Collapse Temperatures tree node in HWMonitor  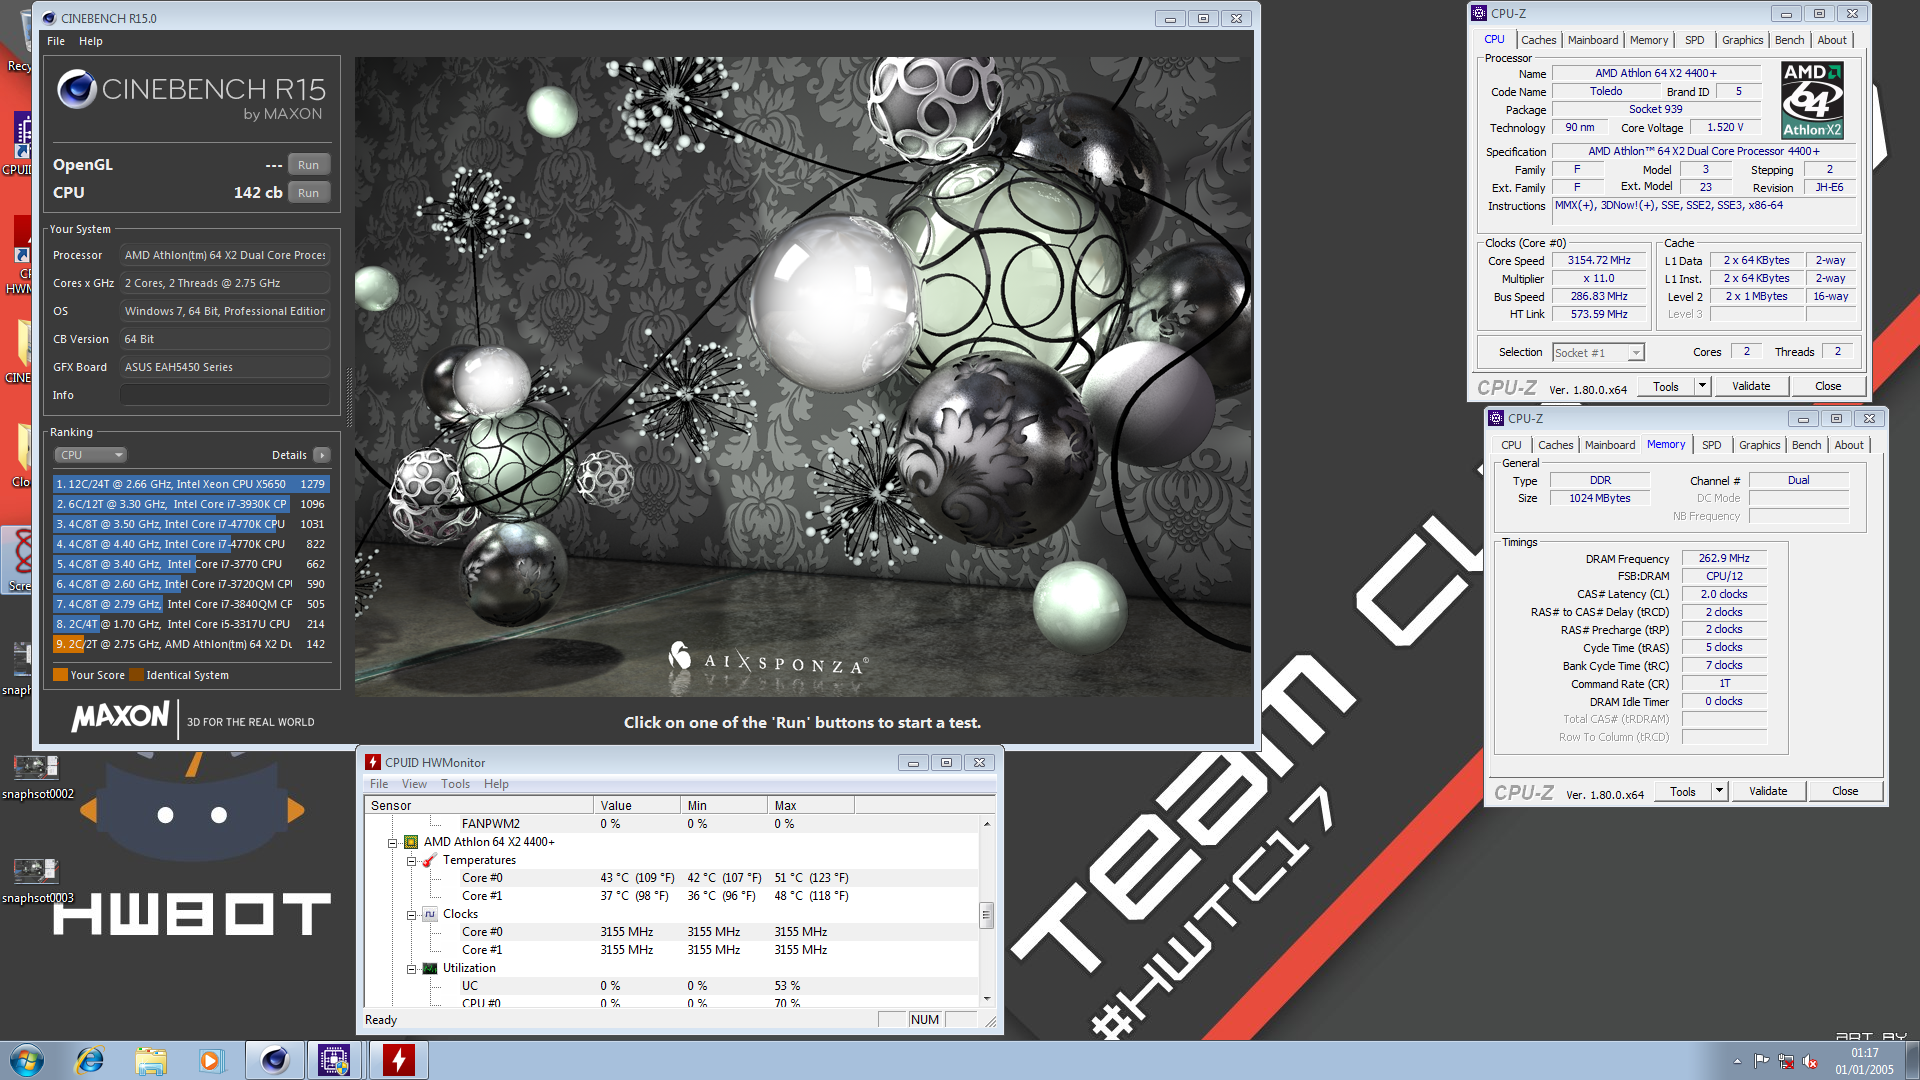411,861
